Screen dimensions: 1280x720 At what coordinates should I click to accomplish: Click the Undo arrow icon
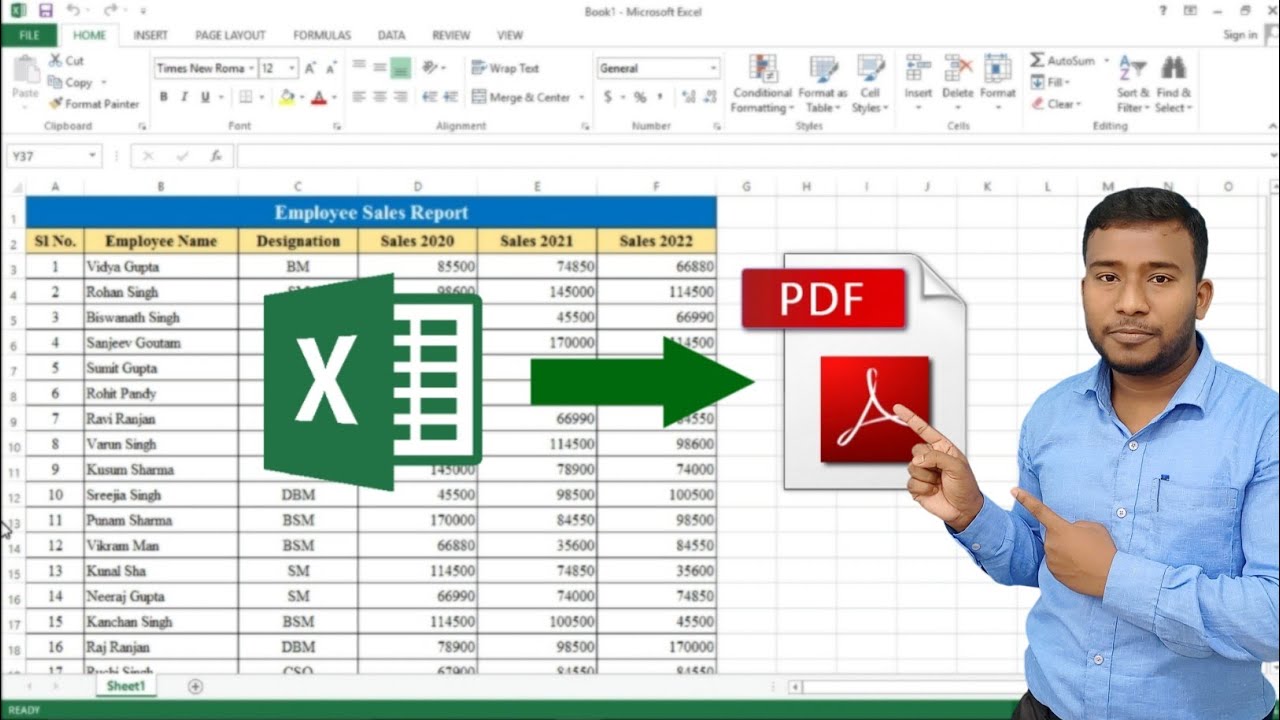(x=73, y=11)
